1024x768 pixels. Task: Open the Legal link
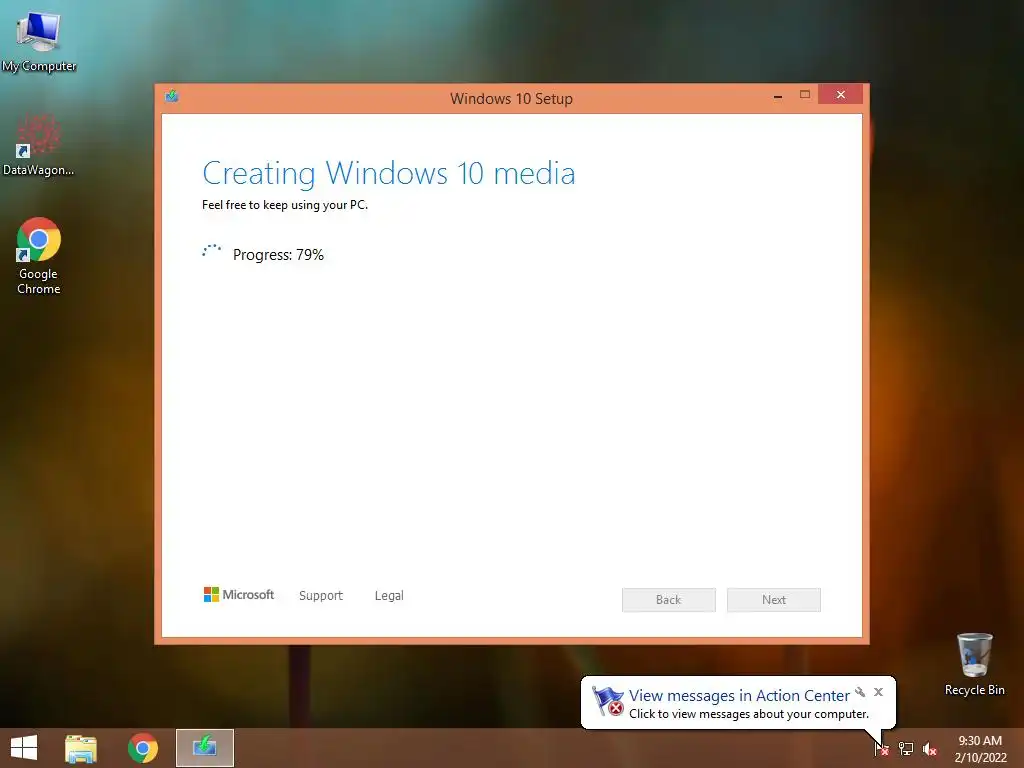point(389,596)
